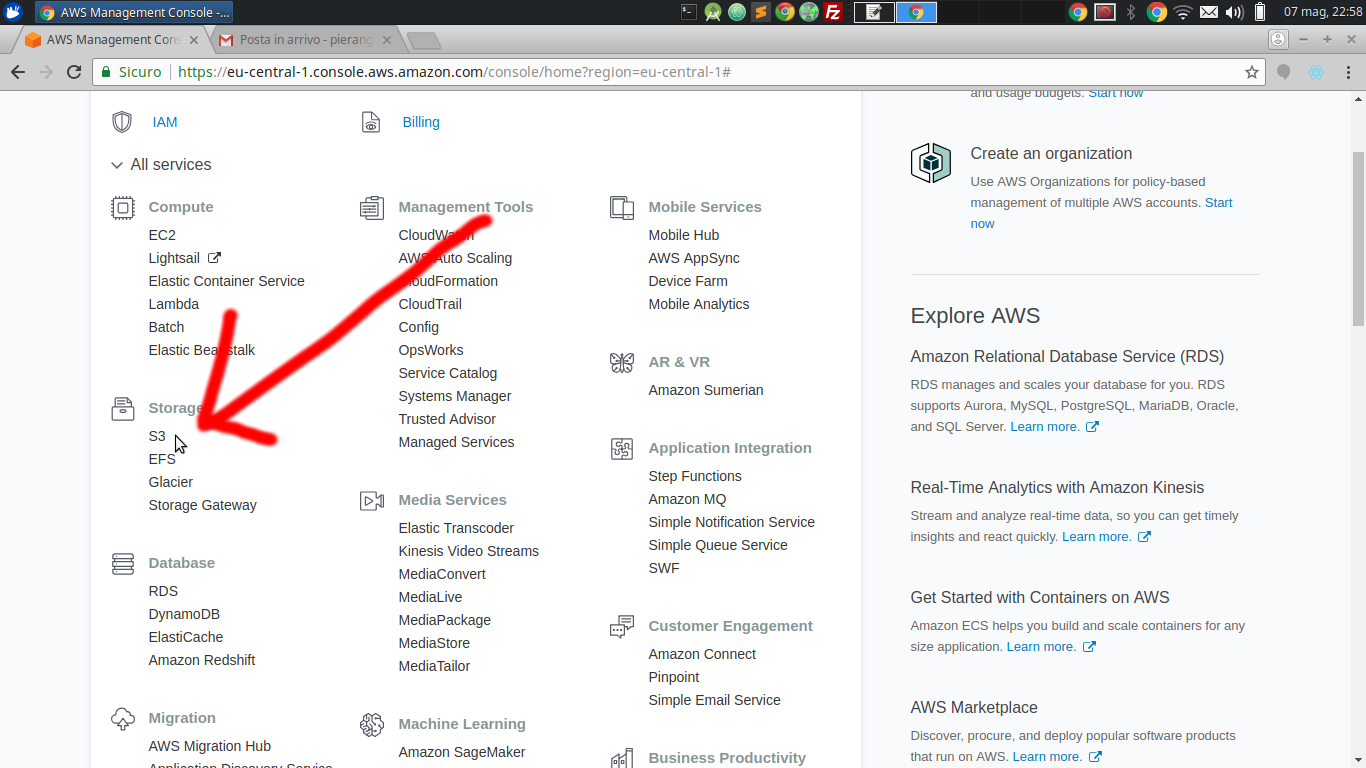Click the Migration category icon
Image resolution: width=1366 pixels, height=768 pixels.
pyautogui.click(x=122, y=718)
